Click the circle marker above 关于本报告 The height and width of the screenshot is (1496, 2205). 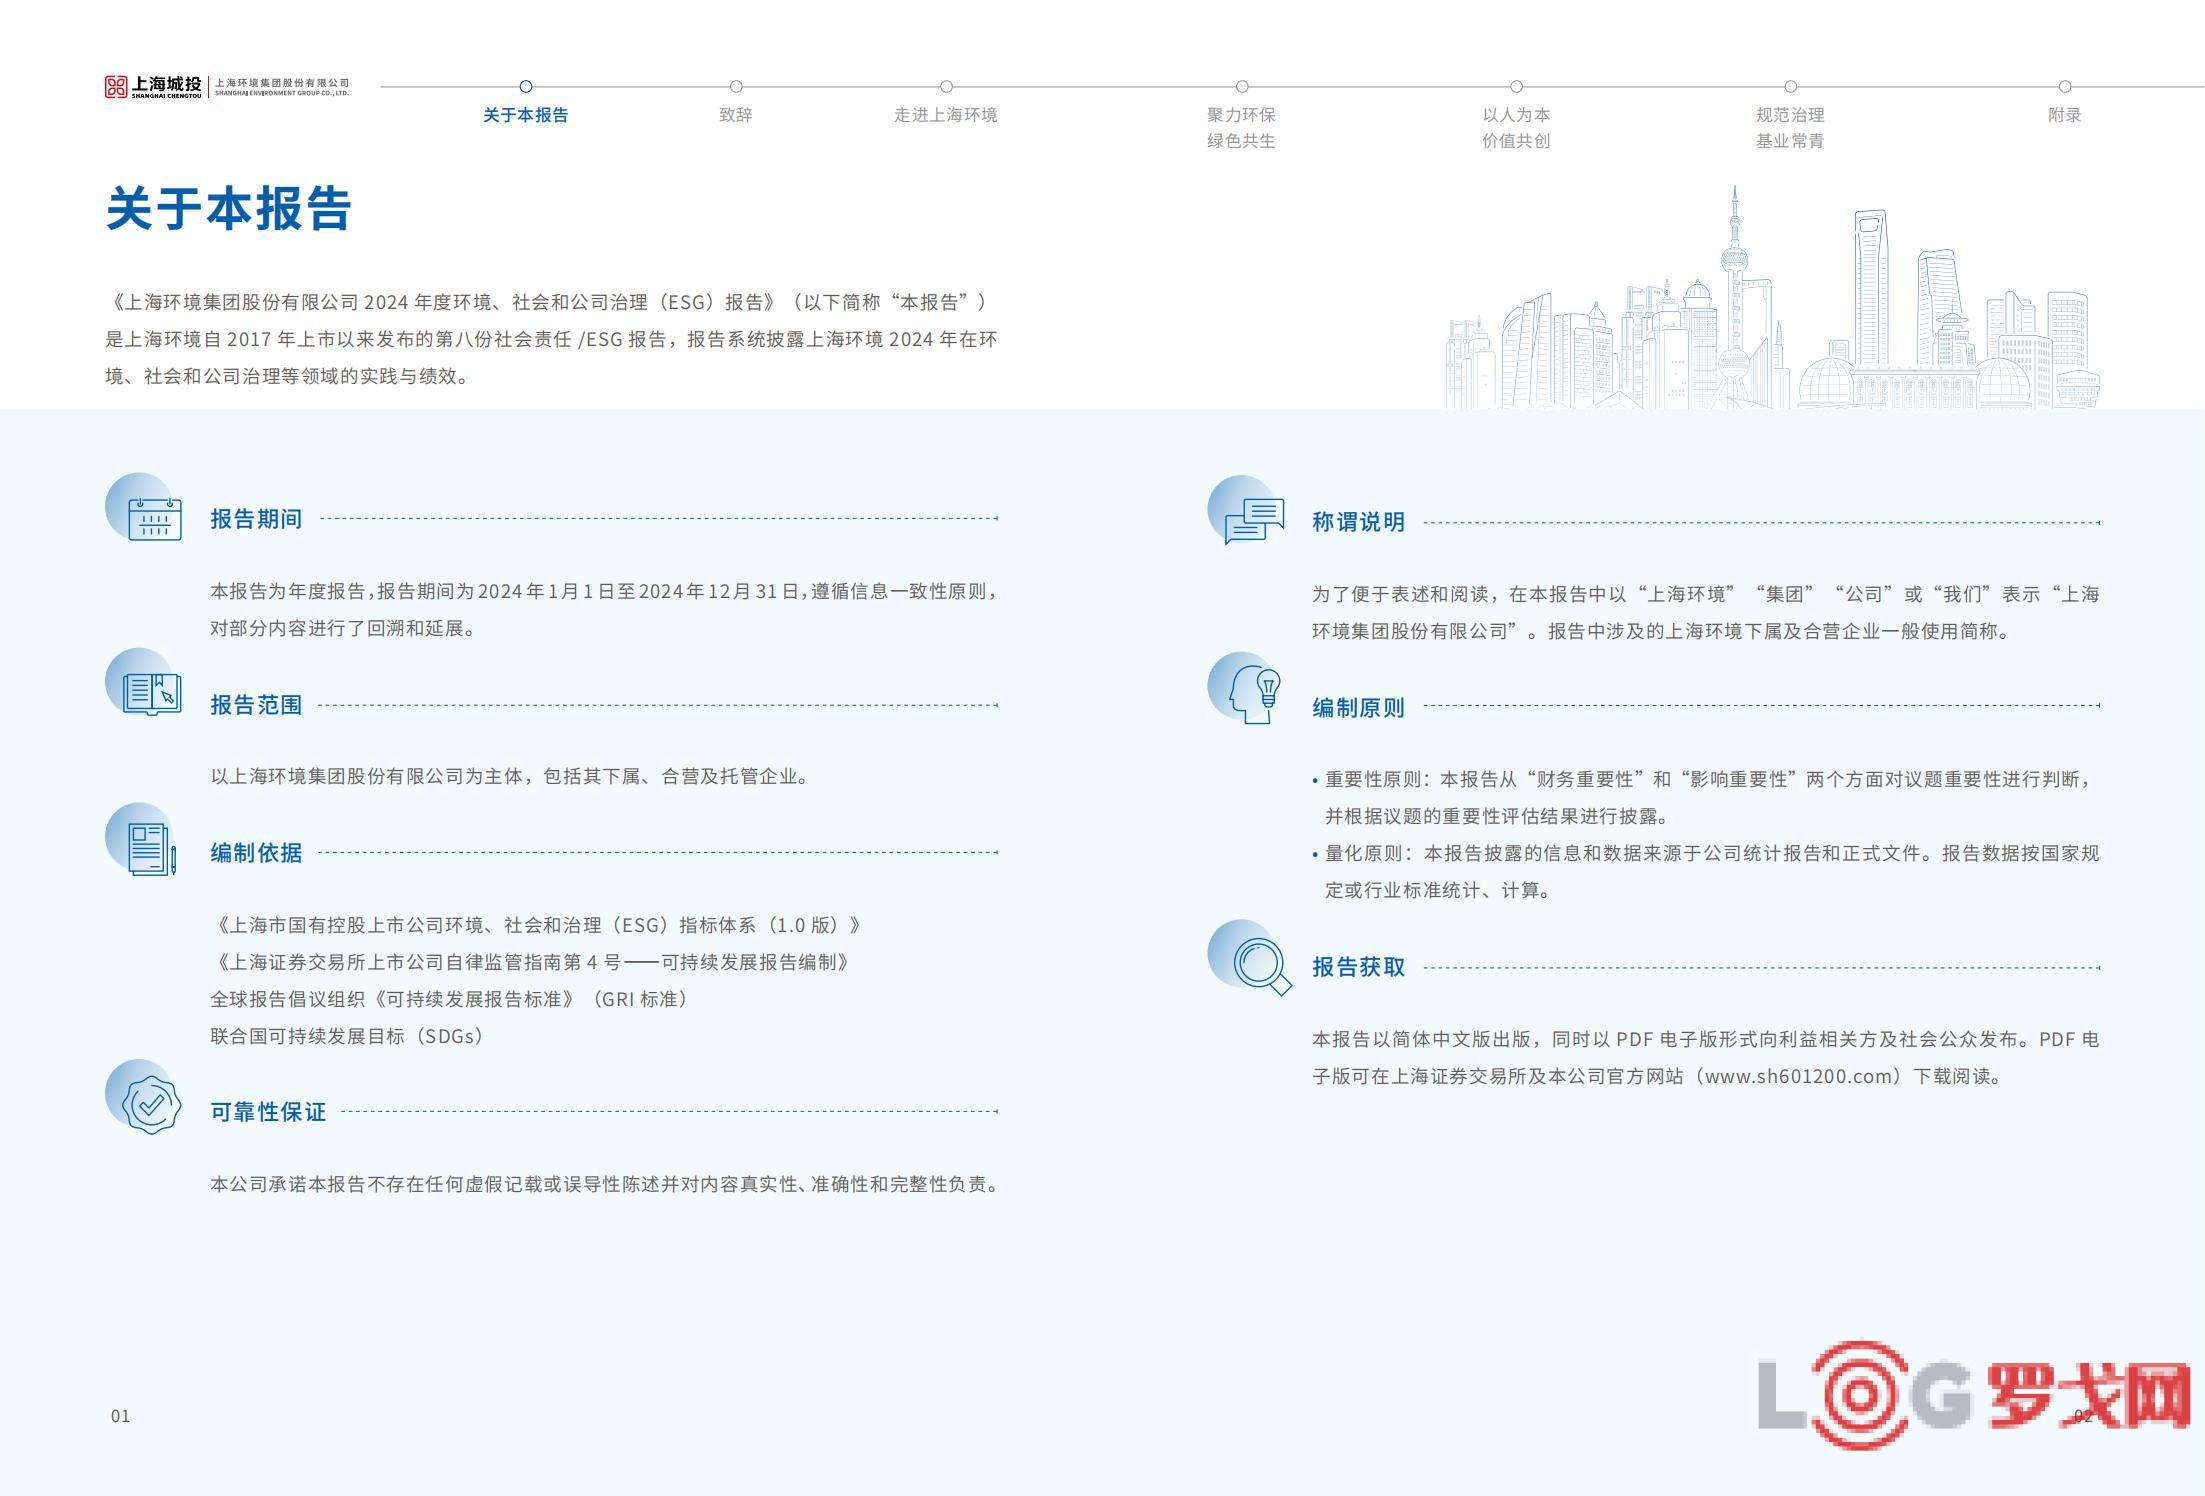coord(526,87)
